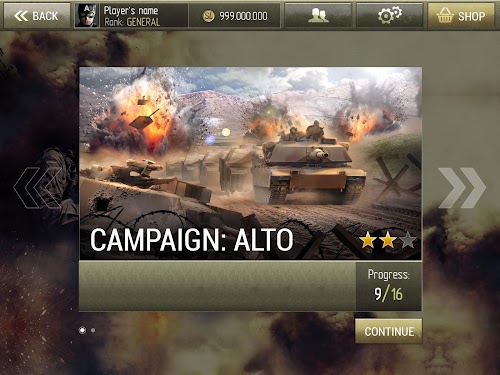Screen dimensions: 500x375
Task: Tap the Progress 9/16 panel
Action: click(389, 286)
